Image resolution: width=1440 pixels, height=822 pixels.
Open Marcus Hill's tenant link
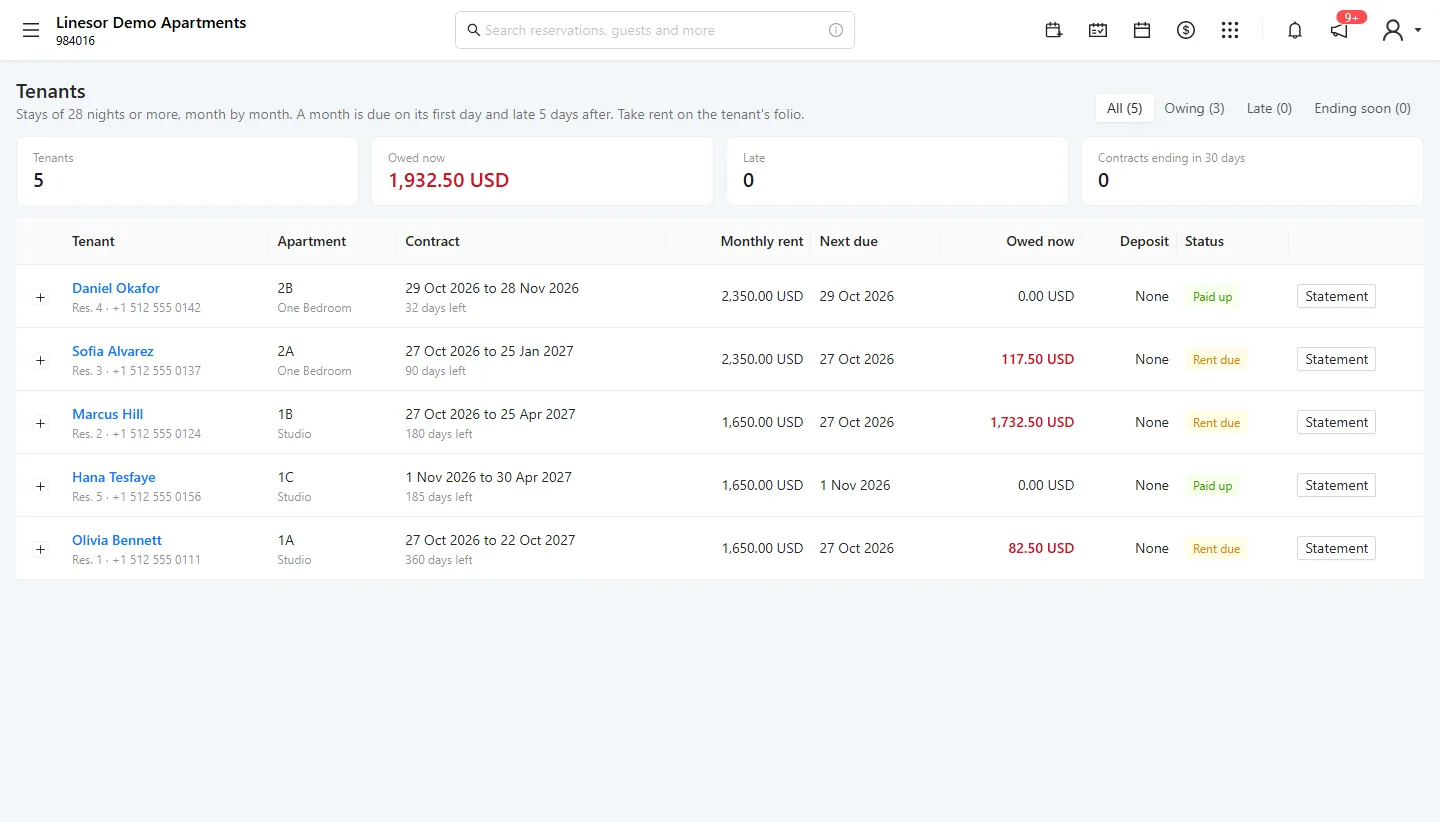point(108,414)
